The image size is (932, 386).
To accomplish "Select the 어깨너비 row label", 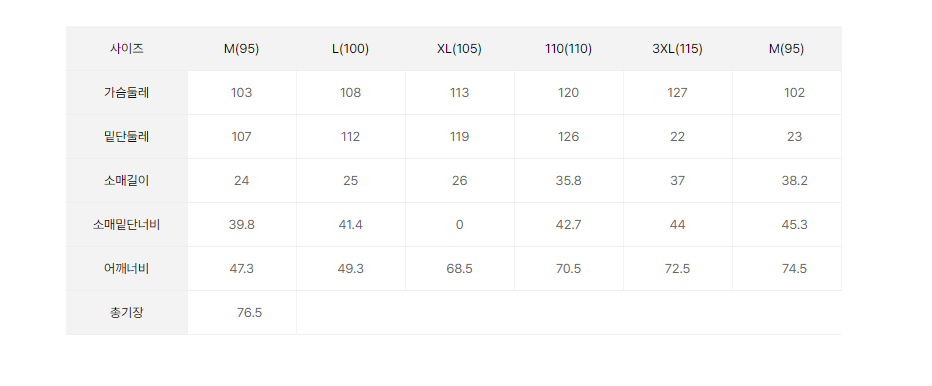I will (127, 269).
